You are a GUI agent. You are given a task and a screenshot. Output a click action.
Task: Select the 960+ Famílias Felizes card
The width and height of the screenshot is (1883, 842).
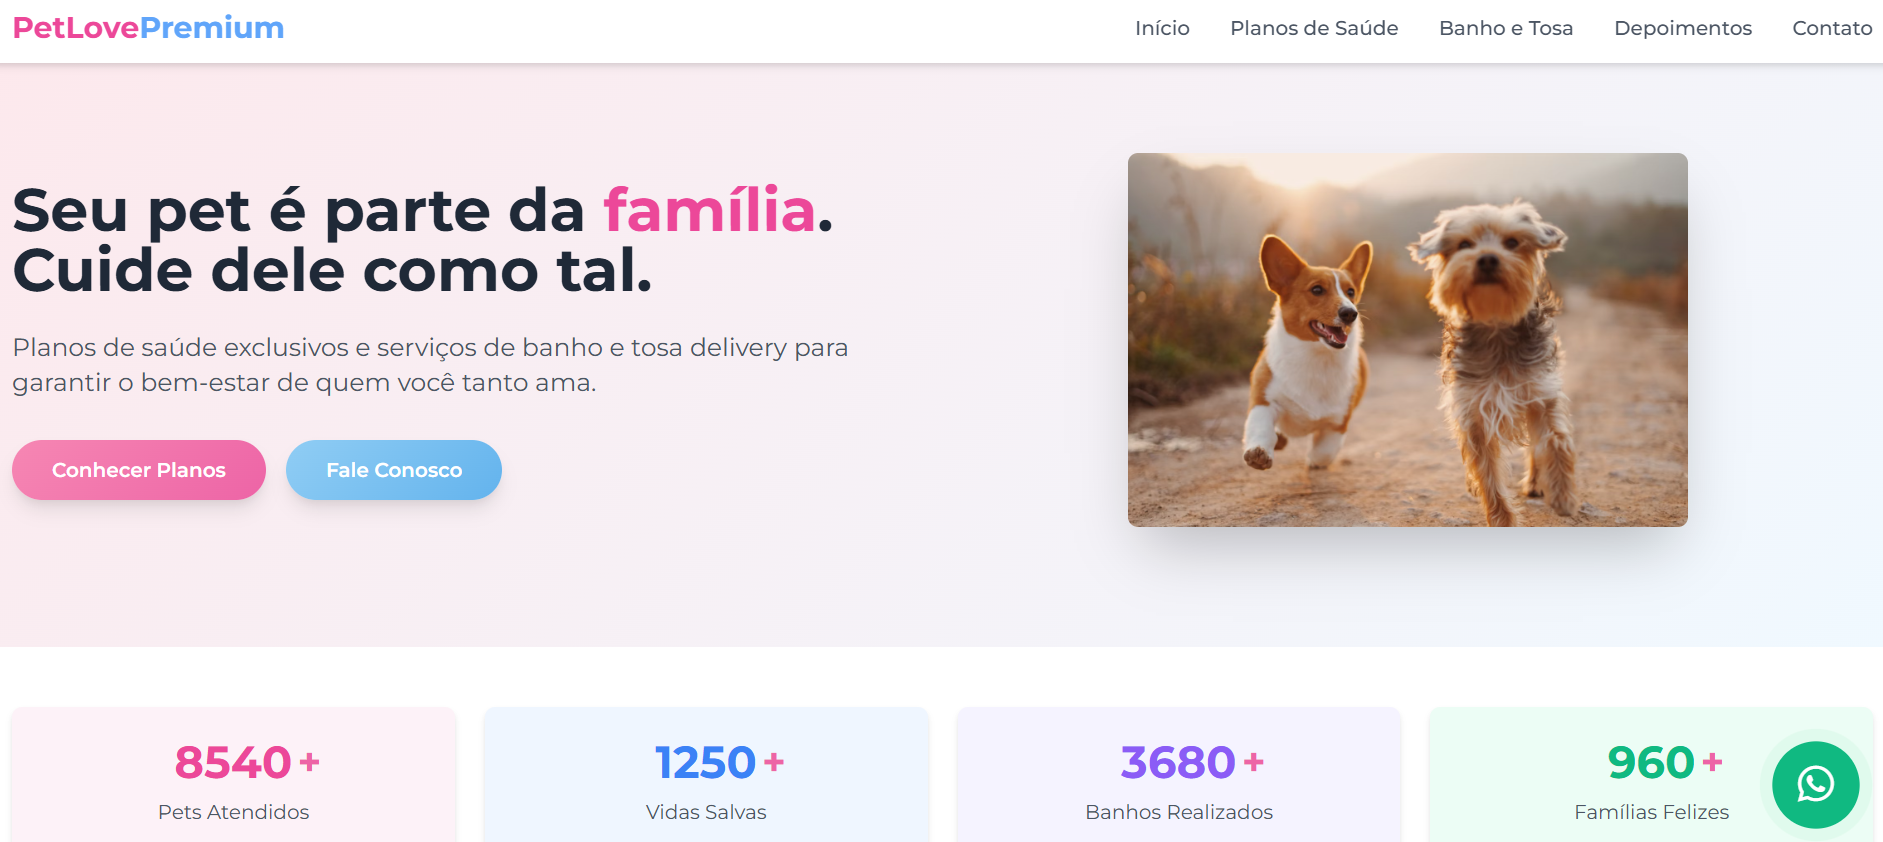[1651, 775]
